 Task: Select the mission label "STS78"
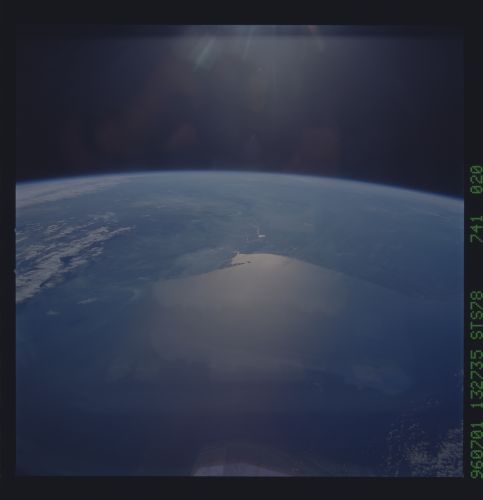tap(476, 315)
